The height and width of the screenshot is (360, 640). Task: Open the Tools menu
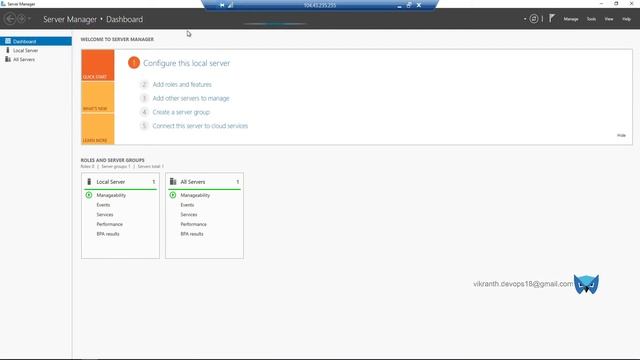click(x=591, y=19)
